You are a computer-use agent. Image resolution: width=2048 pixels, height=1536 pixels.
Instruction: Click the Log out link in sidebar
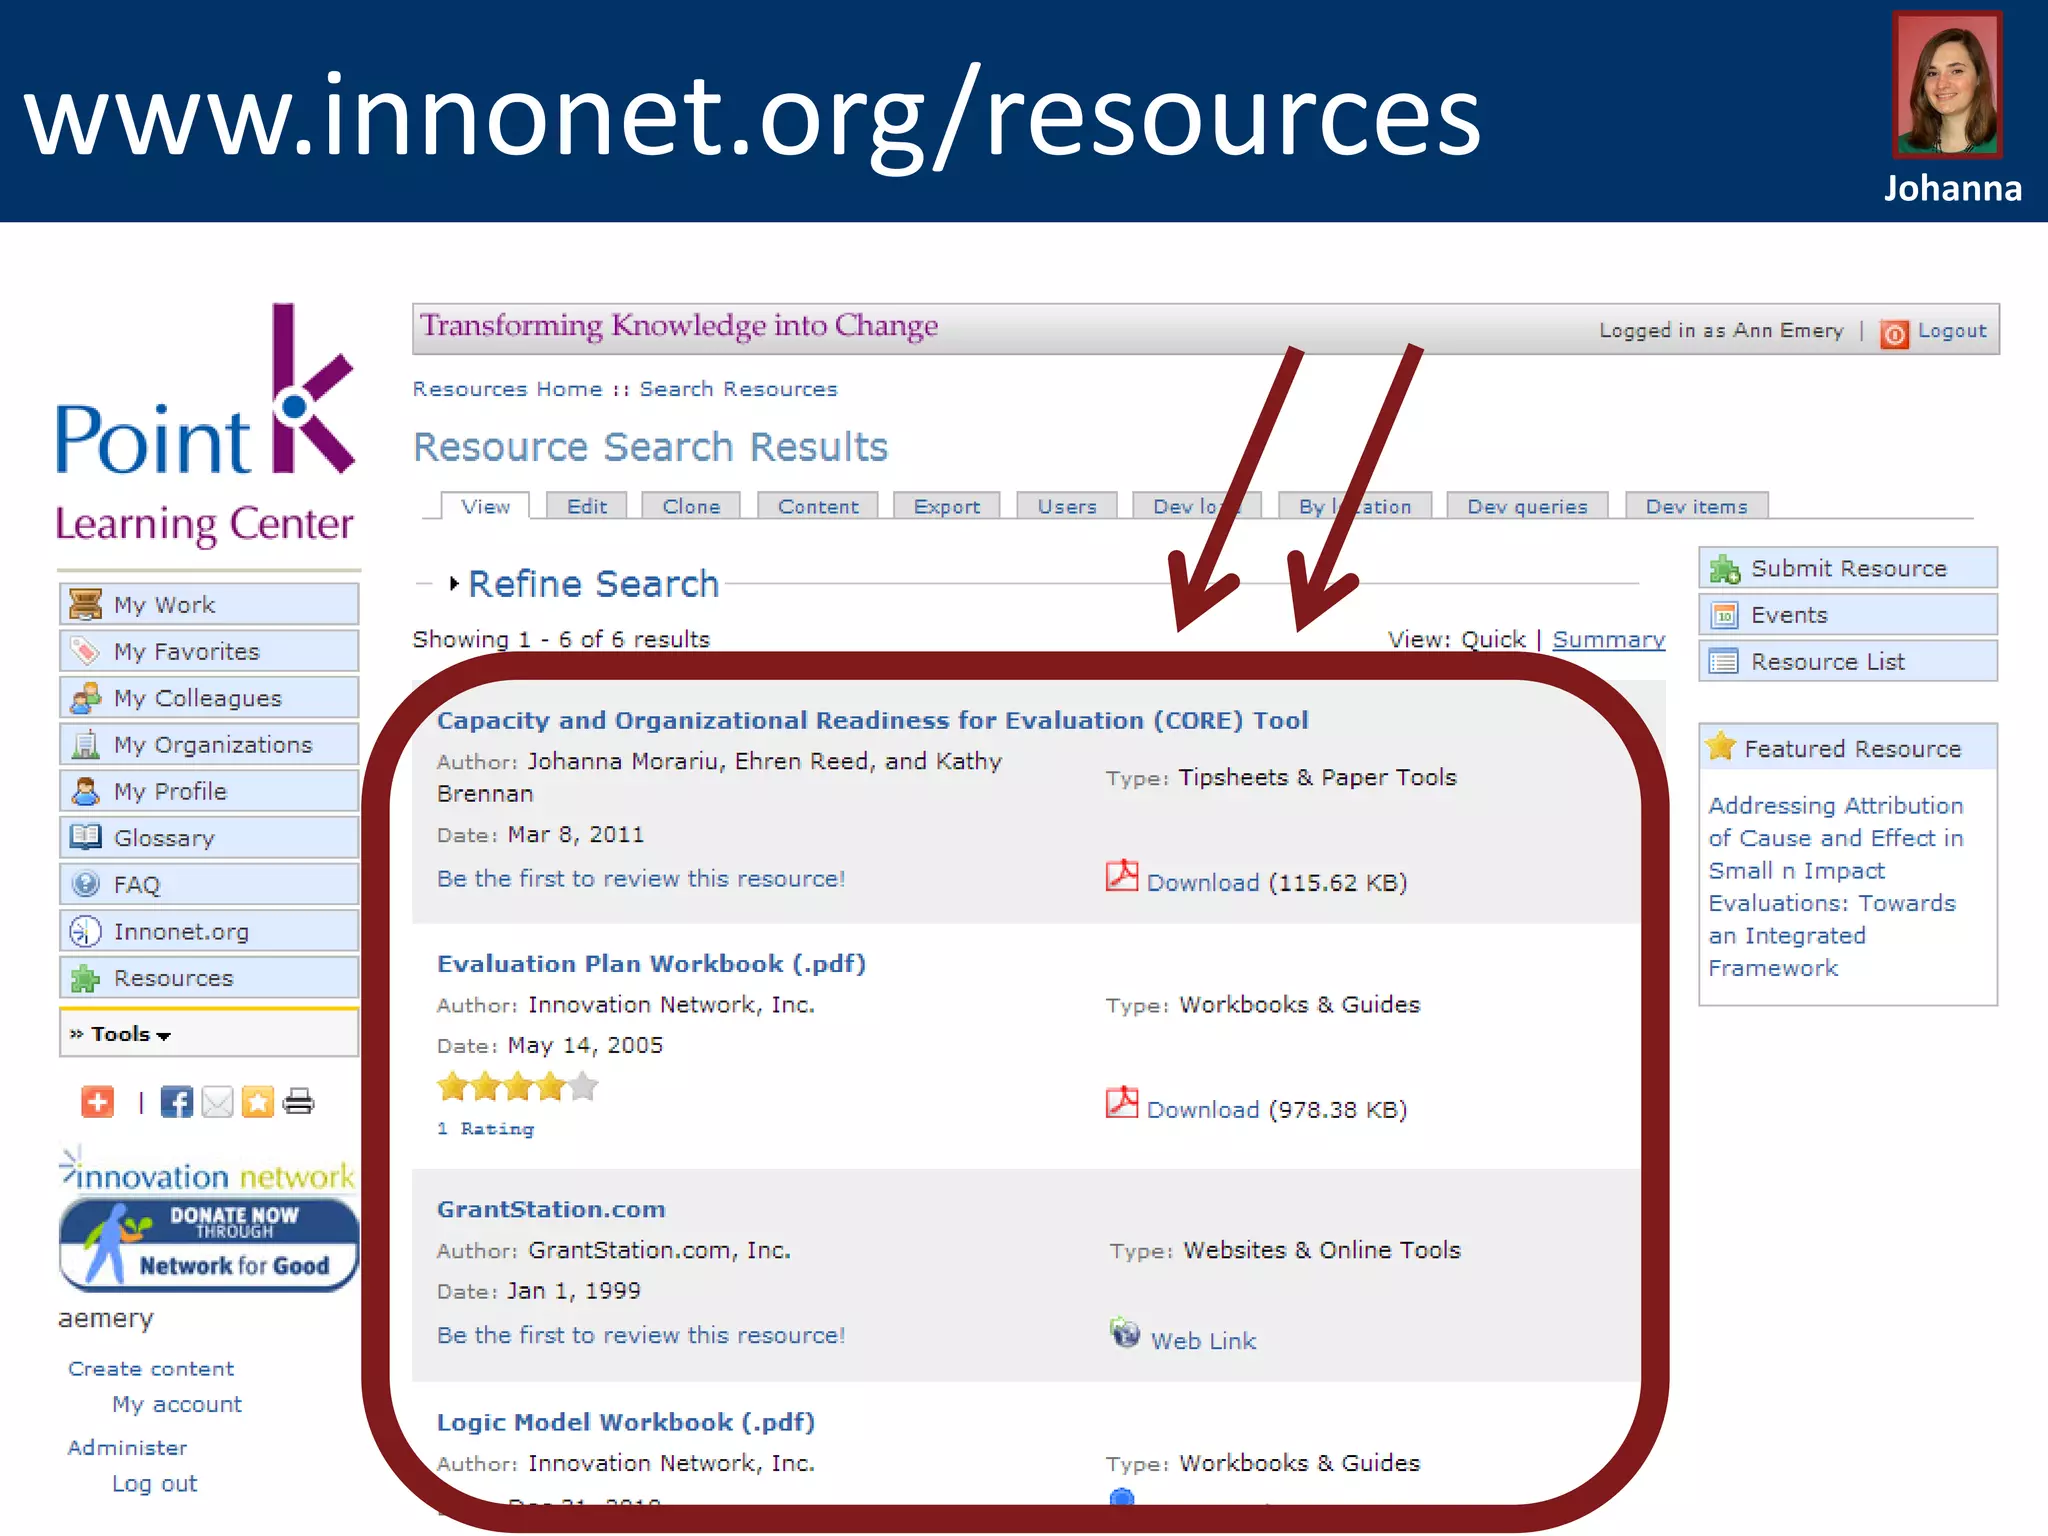coord(155,1484)
